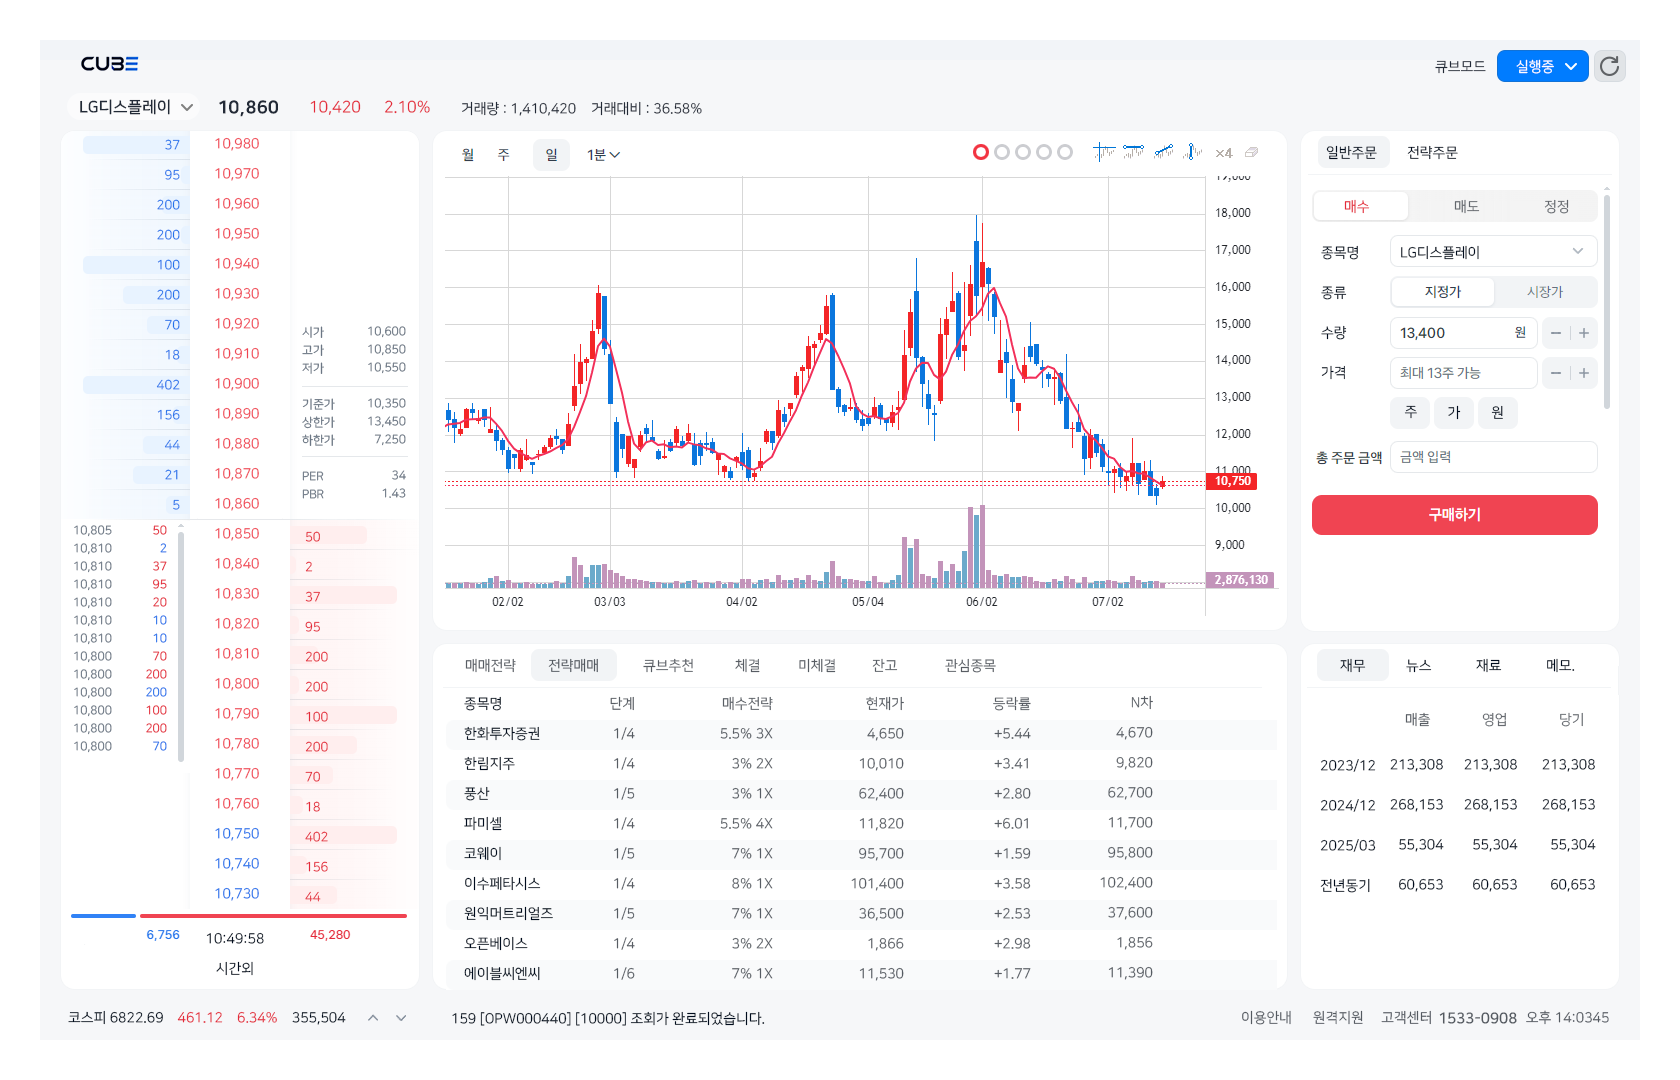
Task: Open the 큐브추천 tab
Action: [x=668, y=666]
